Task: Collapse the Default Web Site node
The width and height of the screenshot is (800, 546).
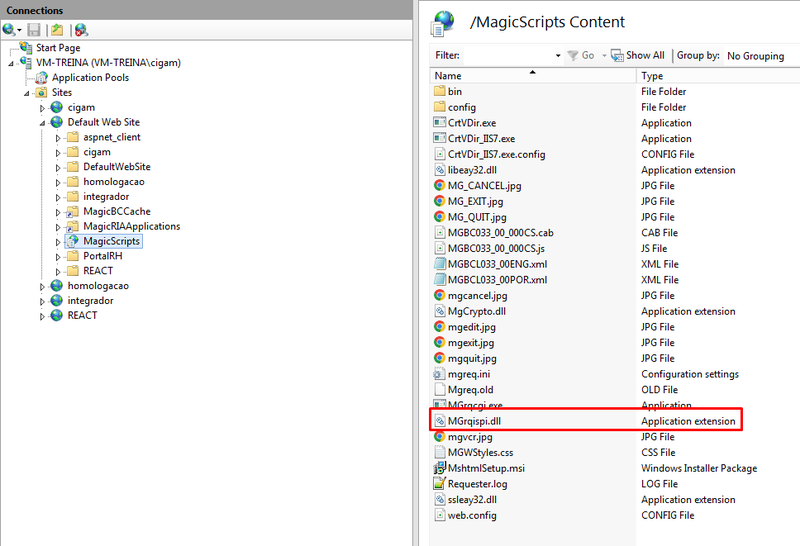Action: [x=42, y=123]
